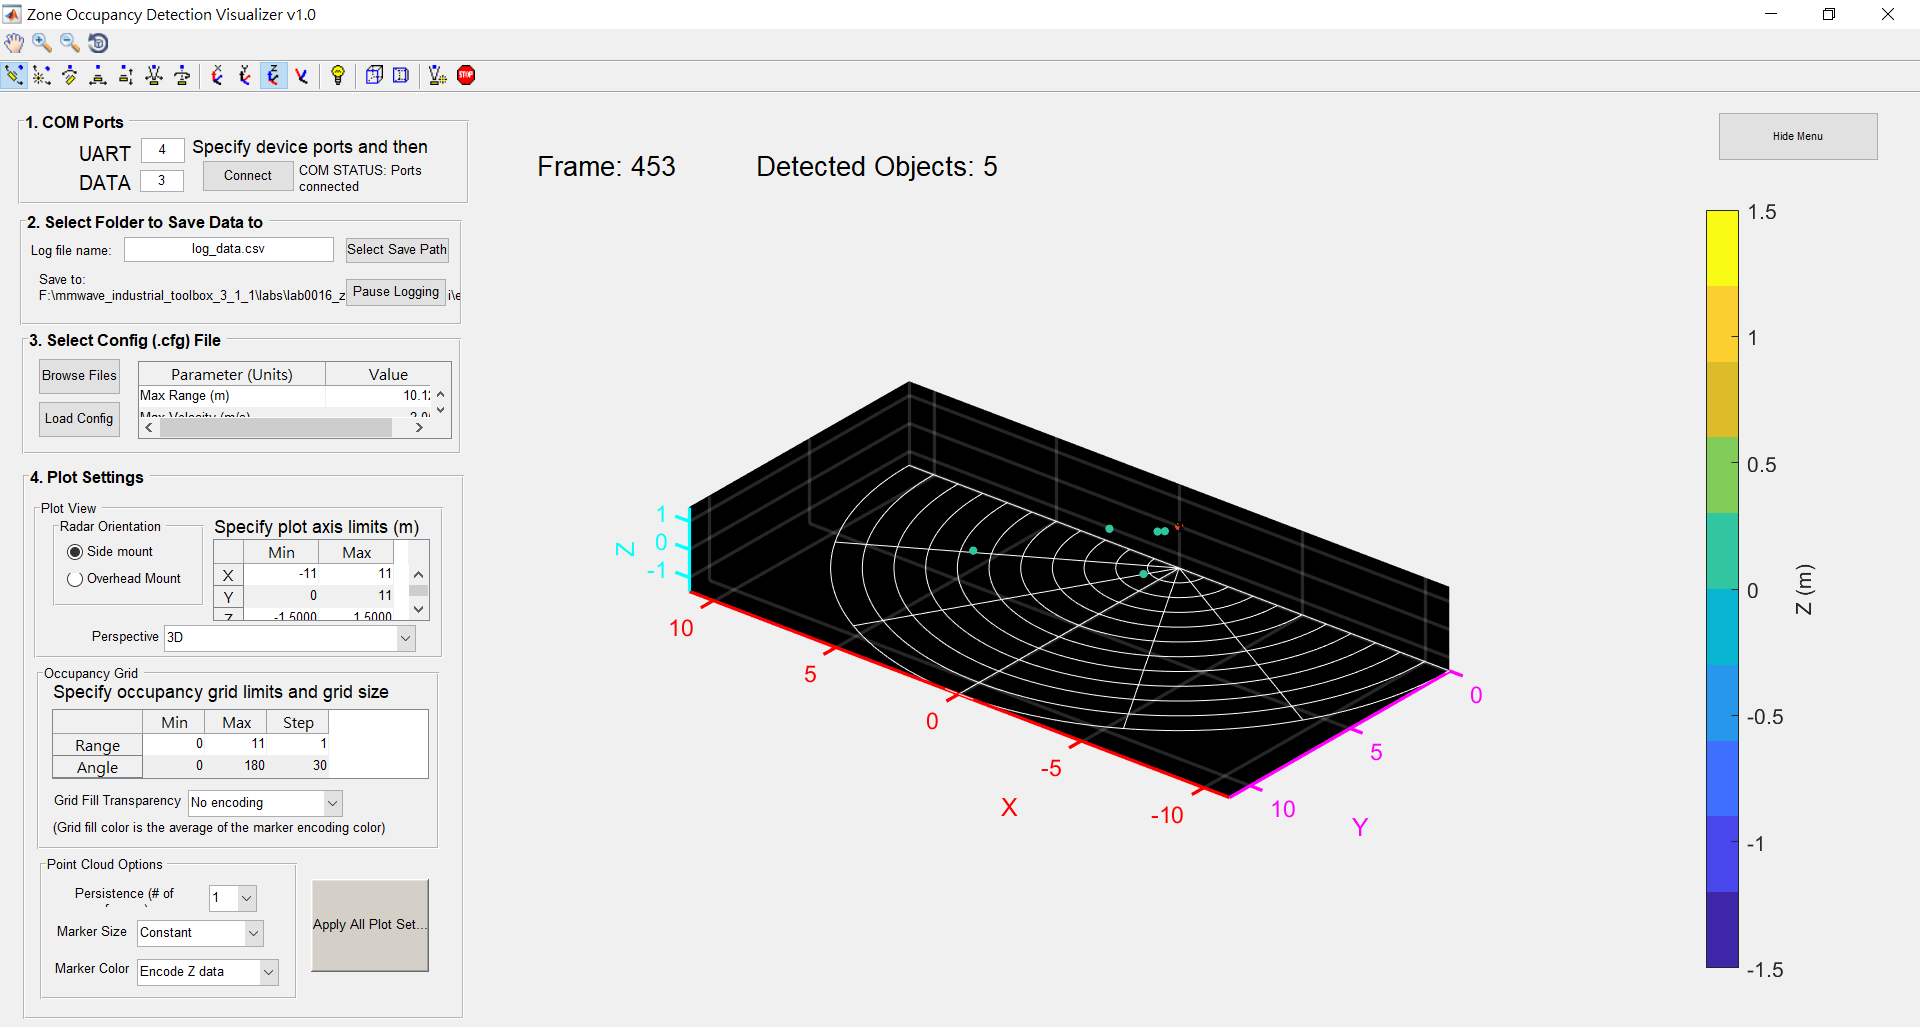Open the Marker Color dropdown
The image size is (1920, 1027).
coord(208,972)
